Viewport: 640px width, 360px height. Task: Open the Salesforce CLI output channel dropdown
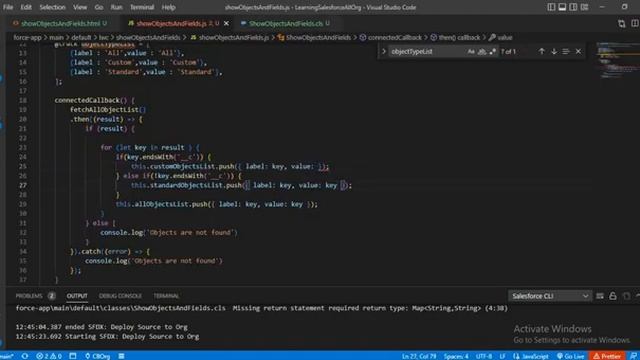(550, 296)
